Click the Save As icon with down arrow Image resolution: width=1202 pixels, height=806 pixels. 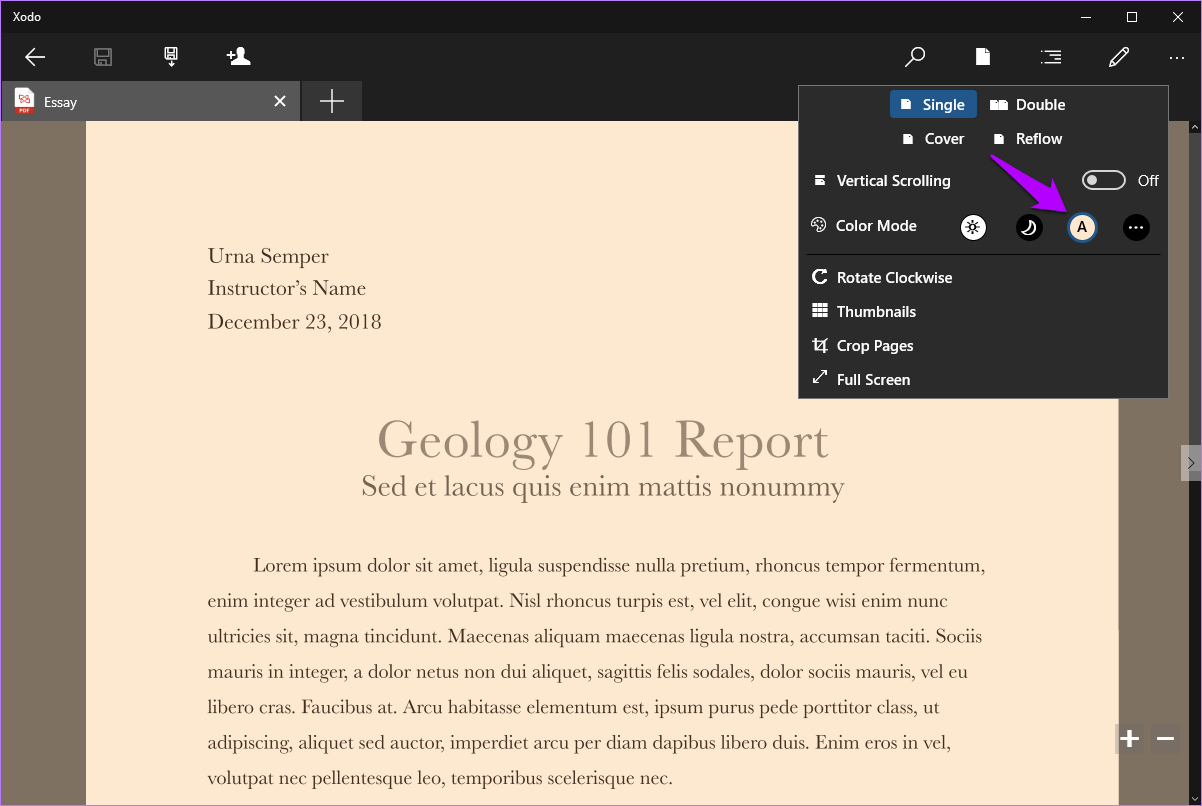[171, 57]
